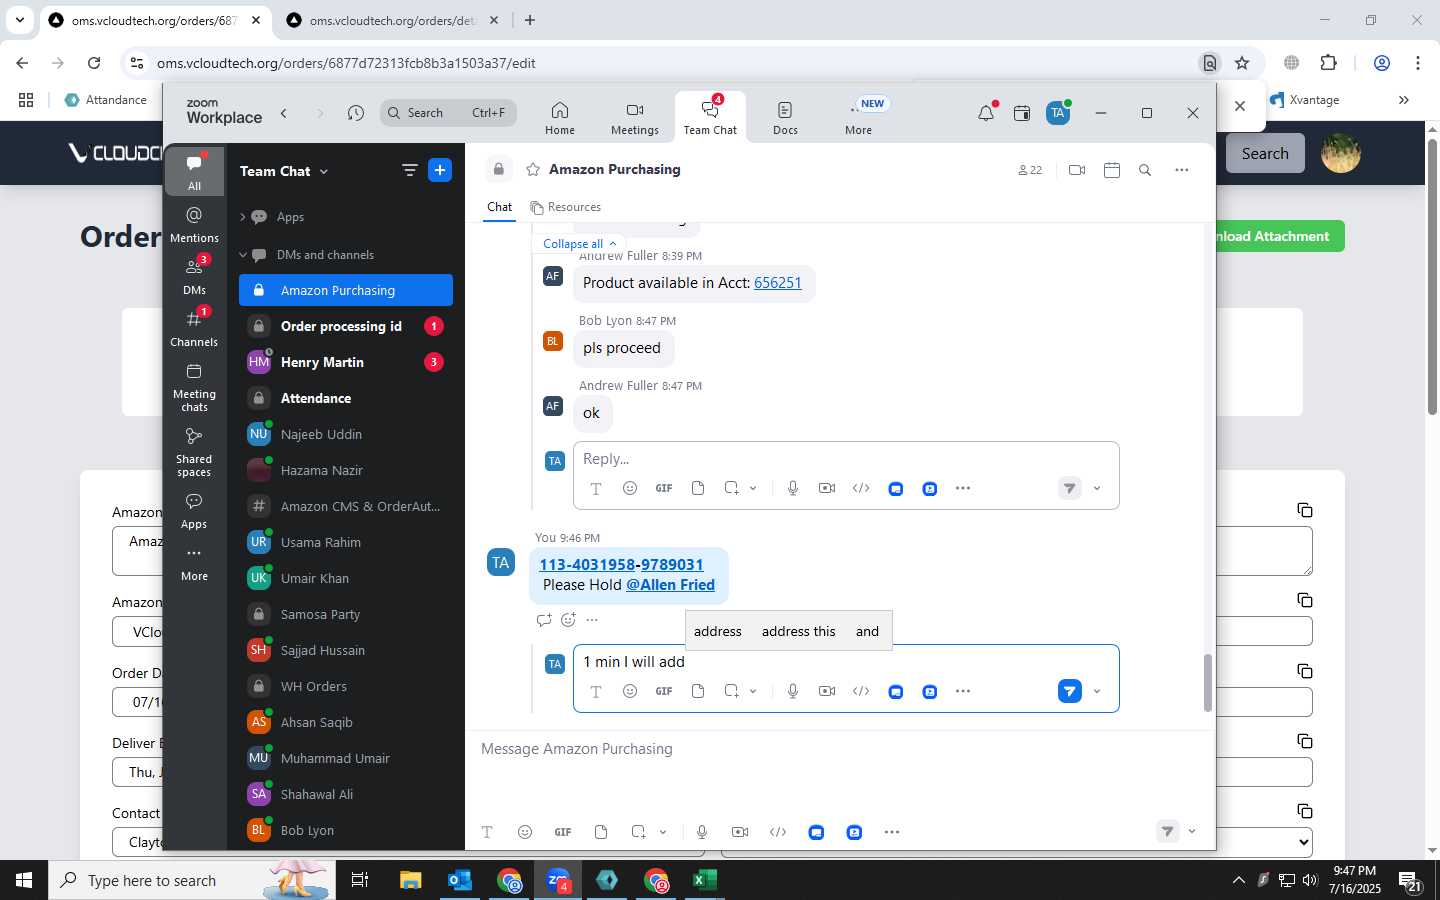Viewport: 1440px width, 900px height.
Task: Insert a GIF in the active reply box
Action: (664, 691)
